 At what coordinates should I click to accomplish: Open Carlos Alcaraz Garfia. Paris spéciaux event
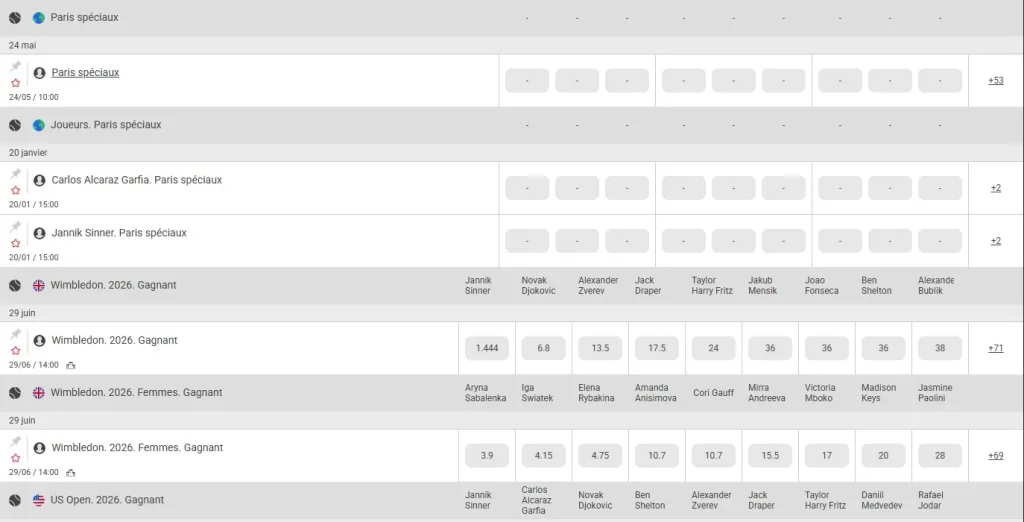coord(136,180)
